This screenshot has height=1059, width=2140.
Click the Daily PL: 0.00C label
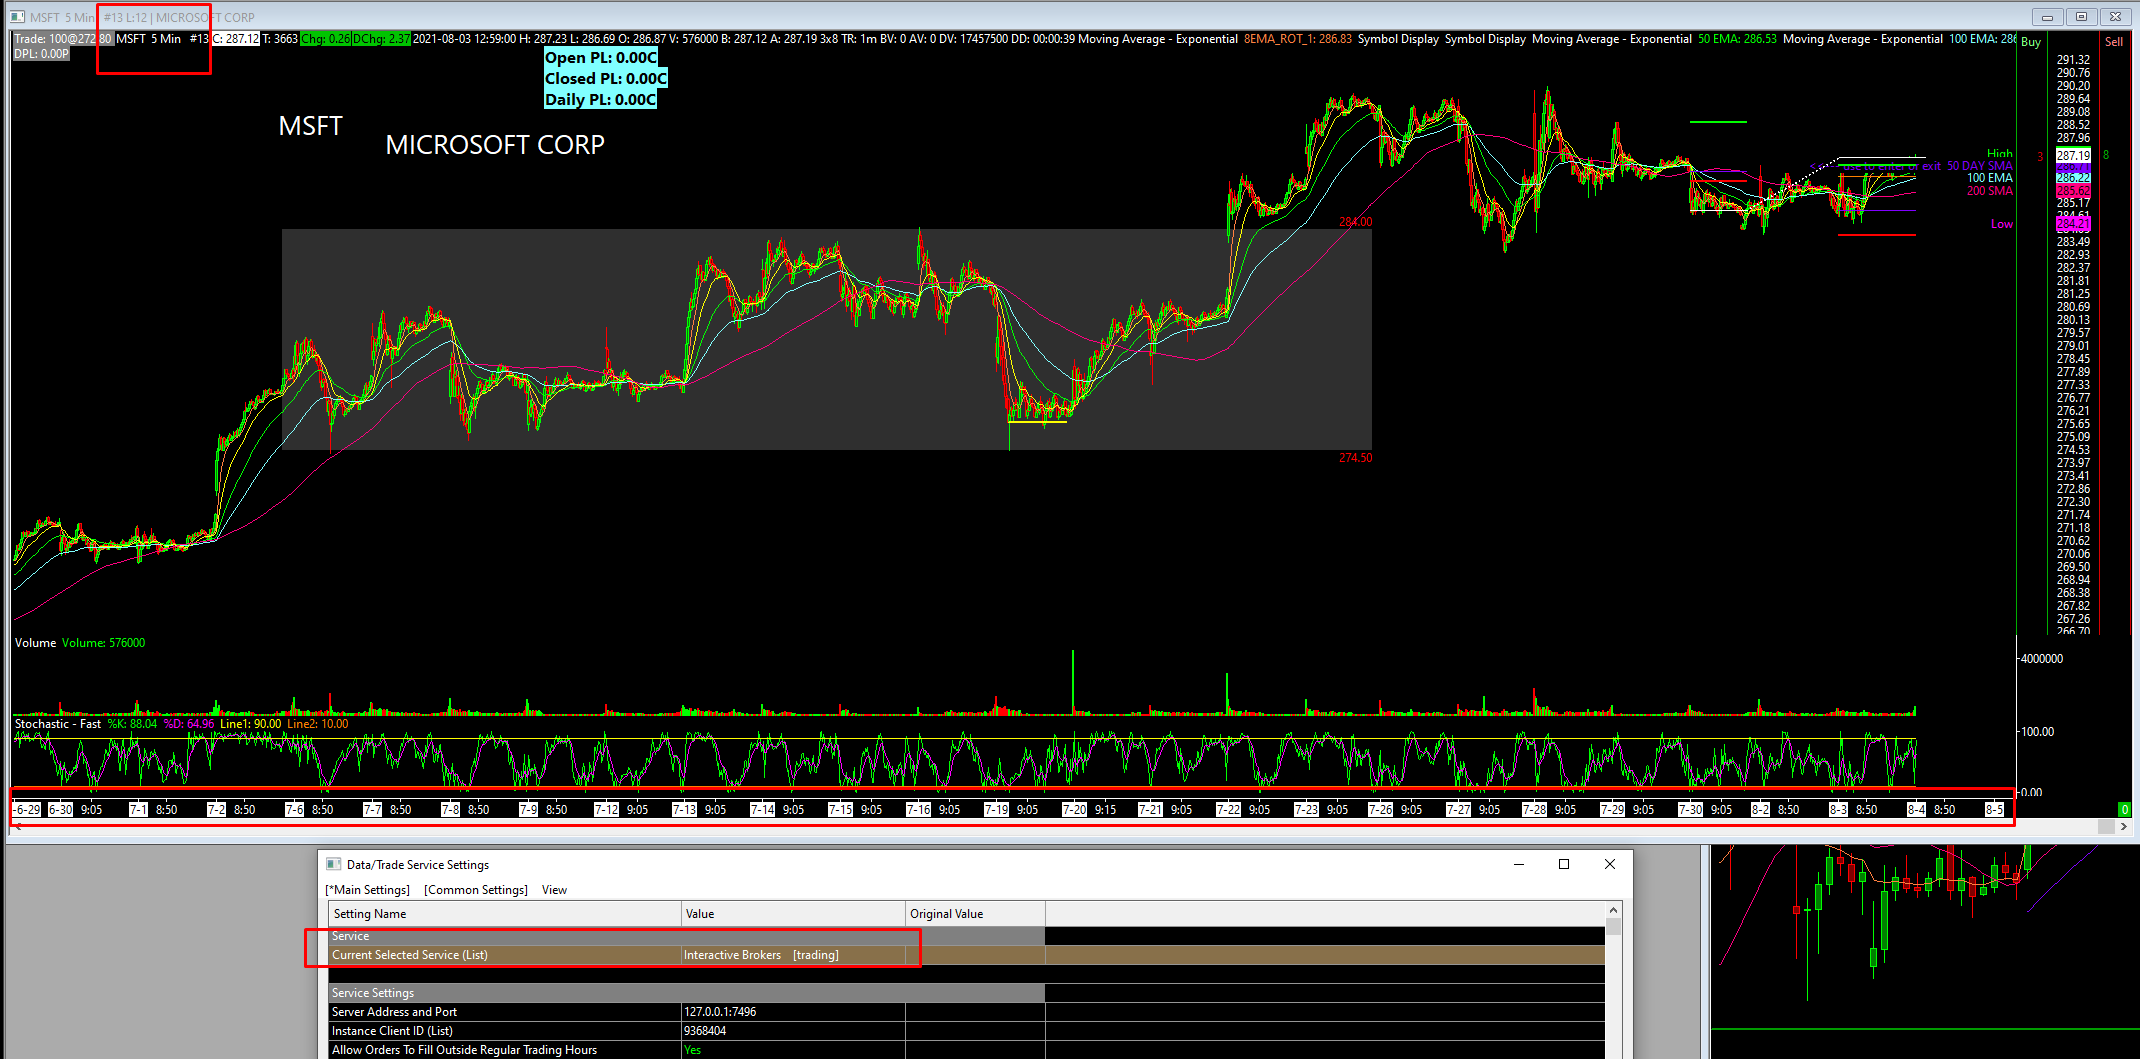[x=600, y=100]
